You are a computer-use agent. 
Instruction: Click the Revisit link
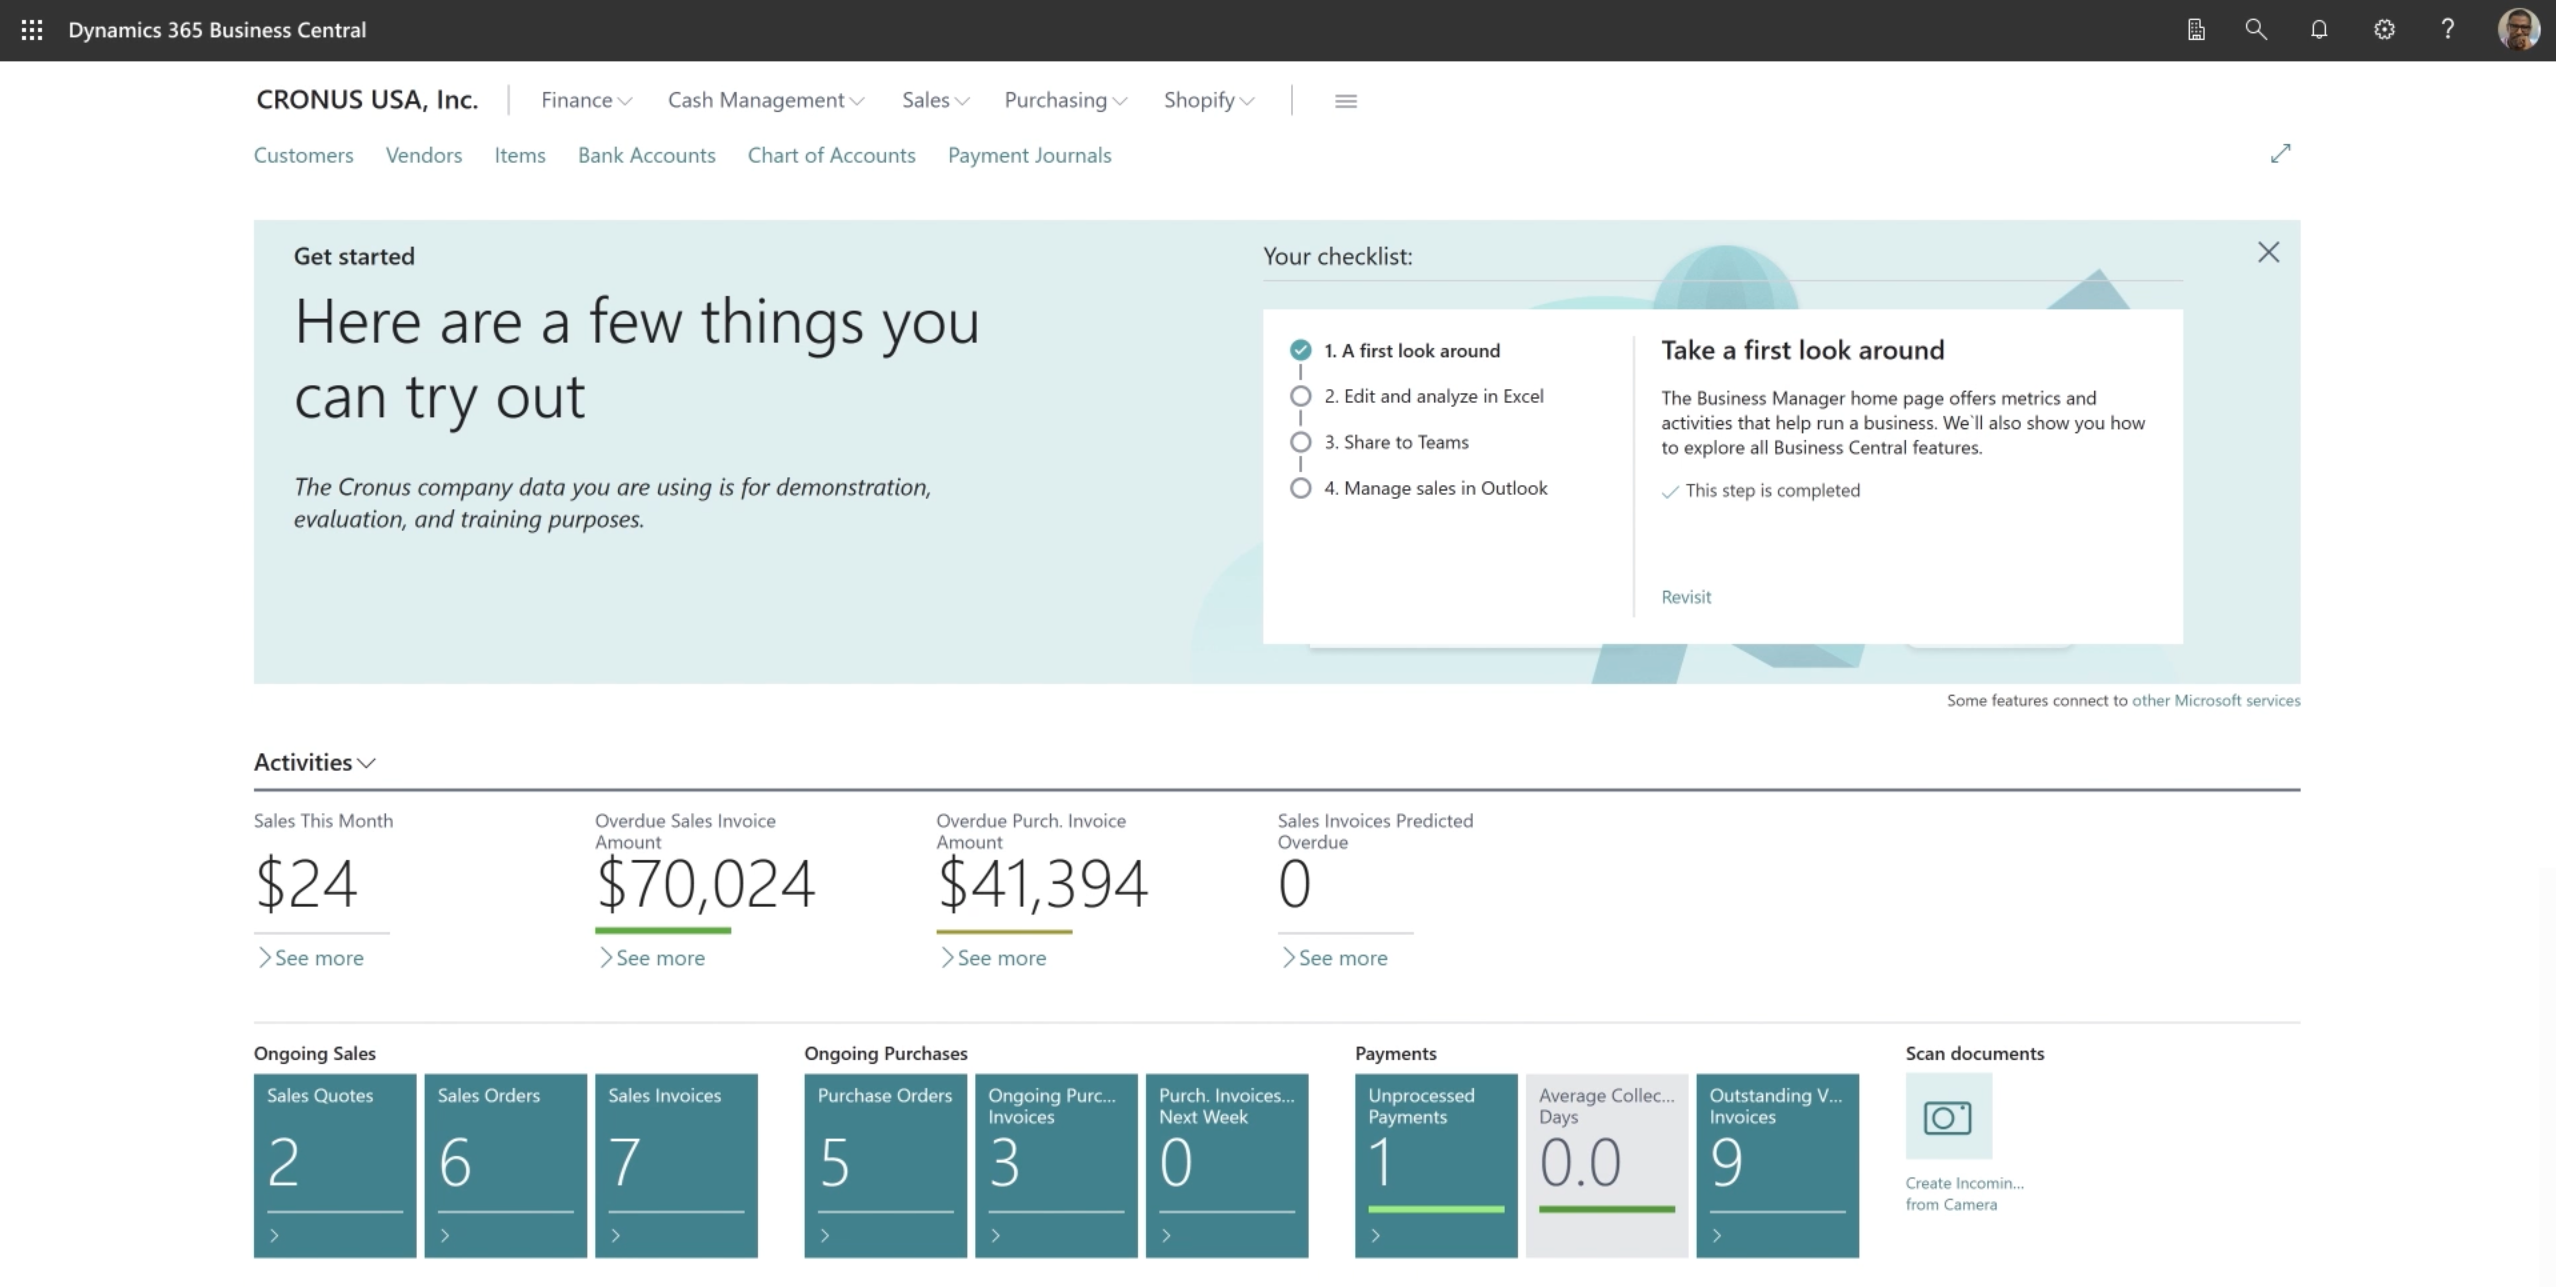tap(1686, 597)
